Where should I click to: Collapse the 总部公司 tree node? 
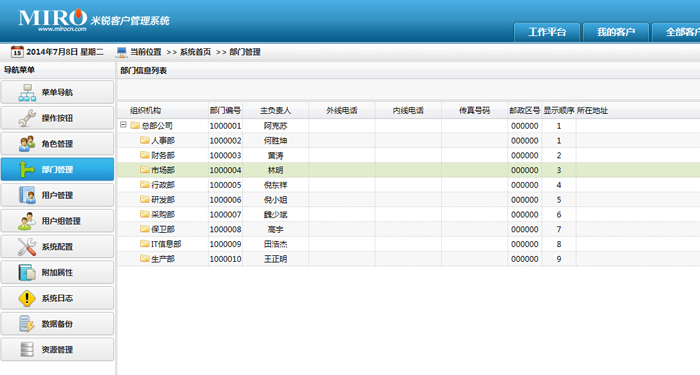point(123,125)
